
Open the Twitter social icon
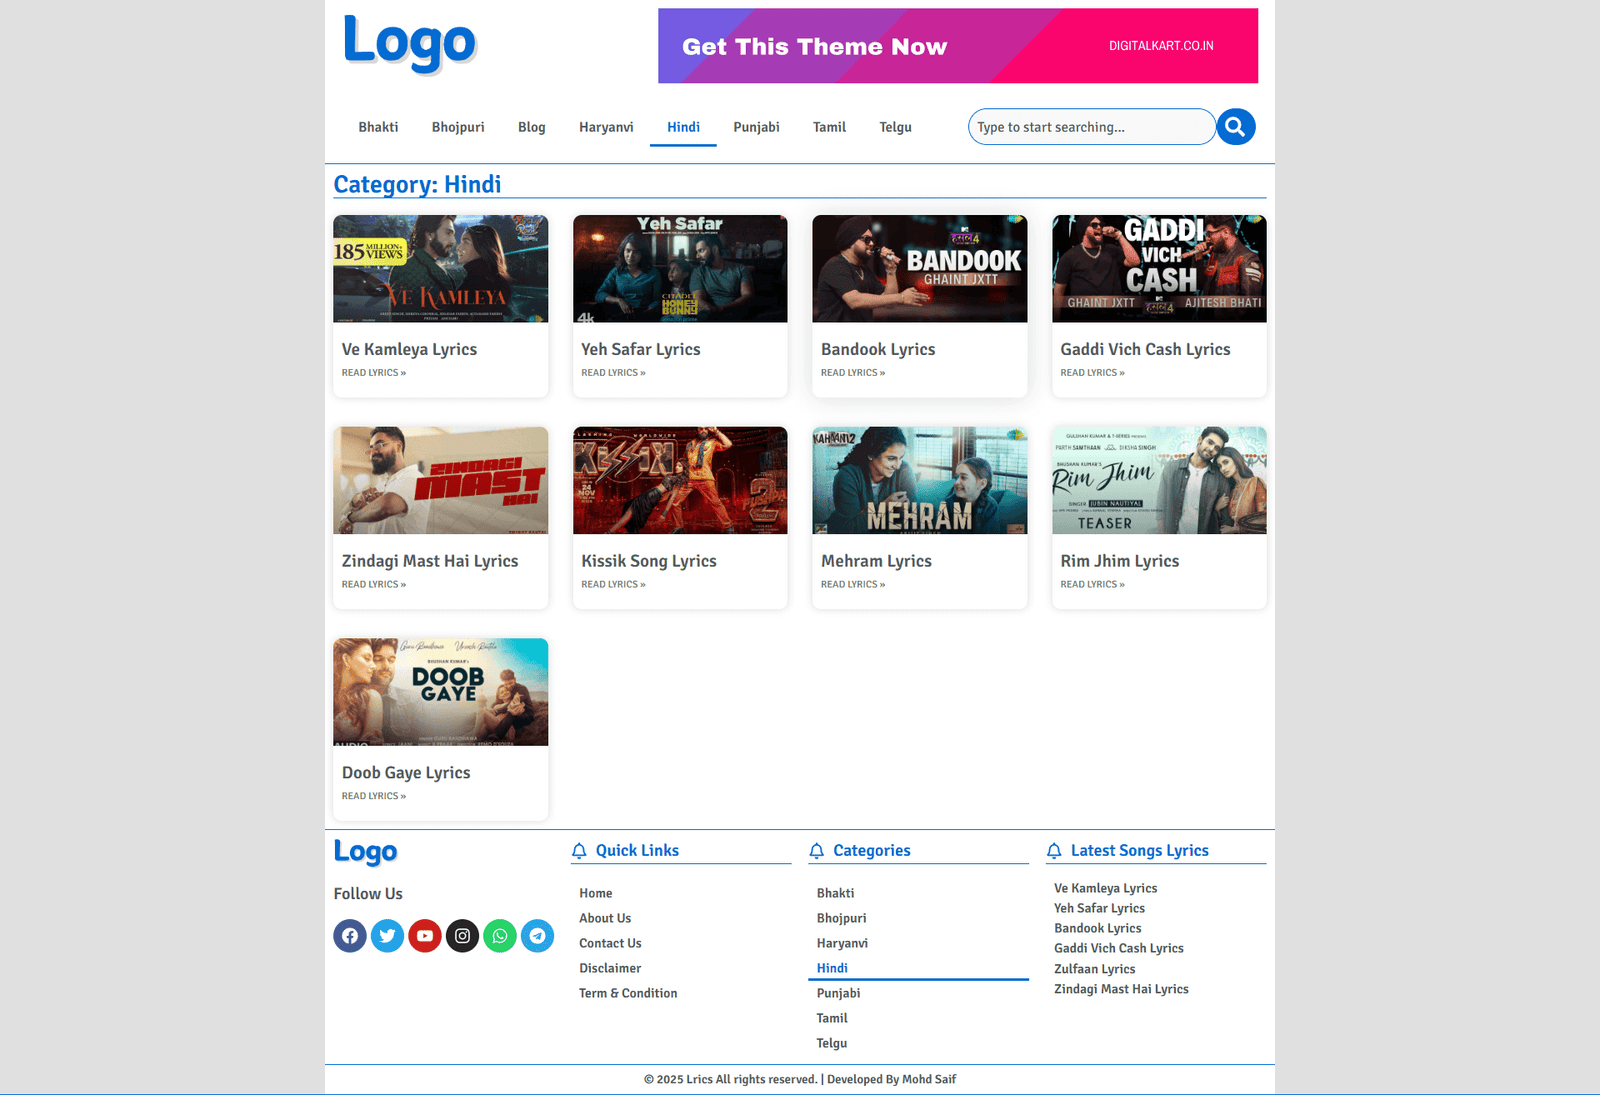click(387, 936)
